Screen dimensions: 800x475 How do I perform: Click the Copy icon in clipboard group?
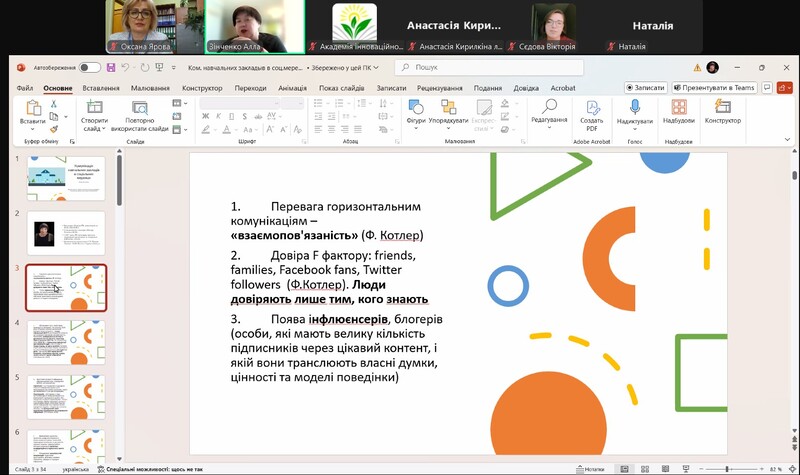click(54, 116)
